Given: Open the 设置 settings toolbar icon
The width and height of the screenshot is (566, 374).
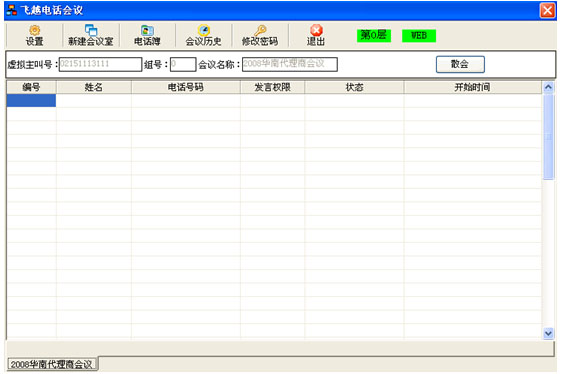Looking at the screenshot, I should pyautogui.click(x=35, y=36).
